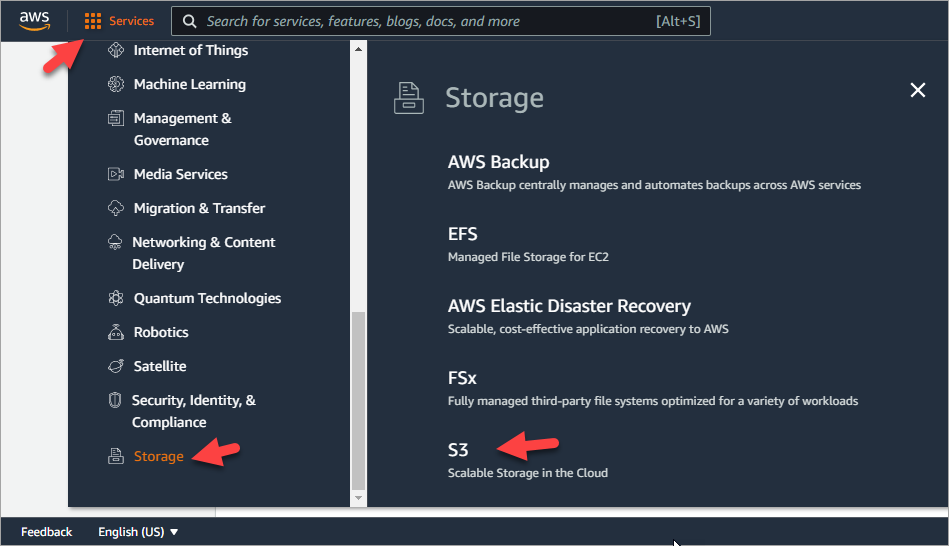
Task: Click 'Scalable Storage in the Cloud' description
Action: coord(528,473)
